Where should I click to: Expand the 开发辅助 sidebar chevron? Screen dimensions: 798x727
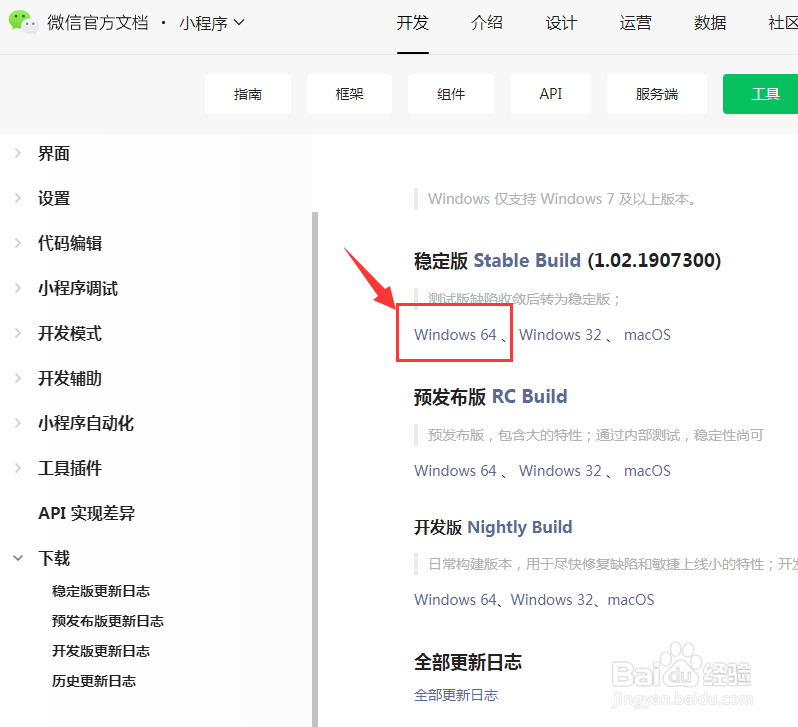click(18, 378)
